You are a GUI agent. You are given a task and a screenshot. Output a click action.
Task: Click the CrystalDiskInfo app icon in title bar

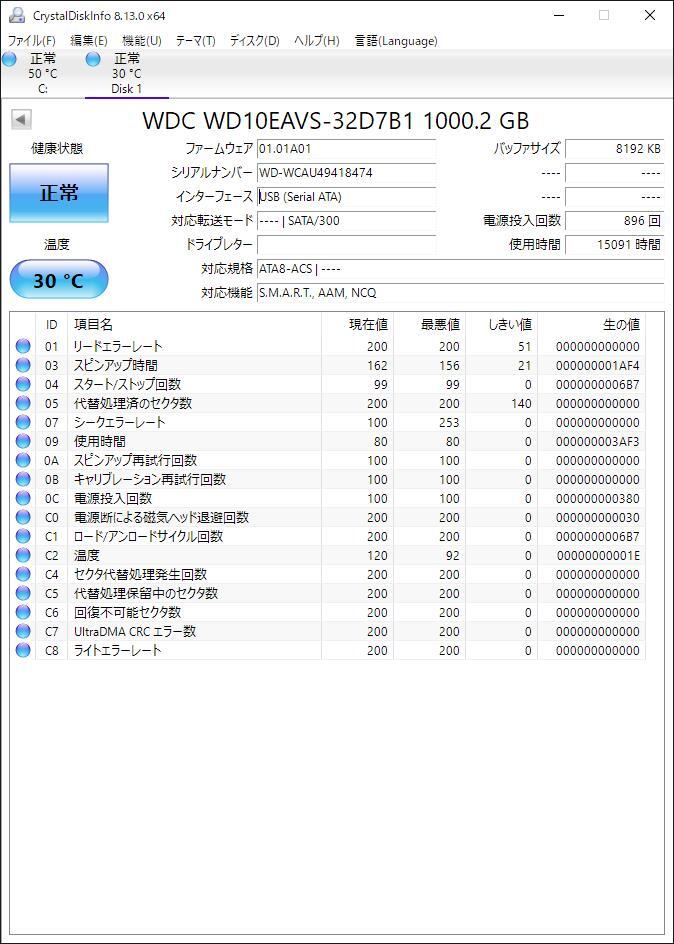(x=17, y=15)
